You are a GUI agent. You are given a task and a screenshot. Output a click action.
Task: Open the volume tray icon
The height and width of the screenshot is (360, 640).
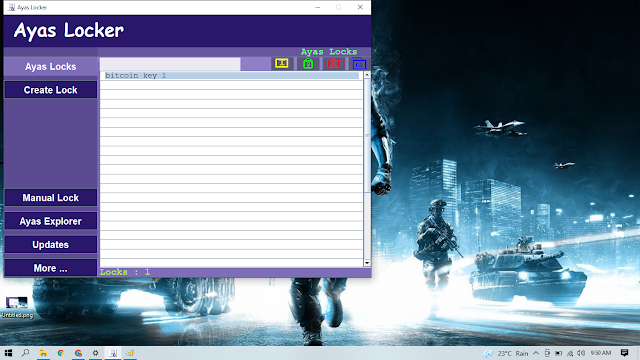(x=581, y=353)
